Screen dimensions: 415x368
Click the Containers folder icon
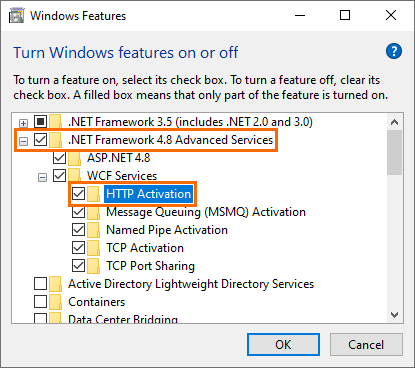55,302
